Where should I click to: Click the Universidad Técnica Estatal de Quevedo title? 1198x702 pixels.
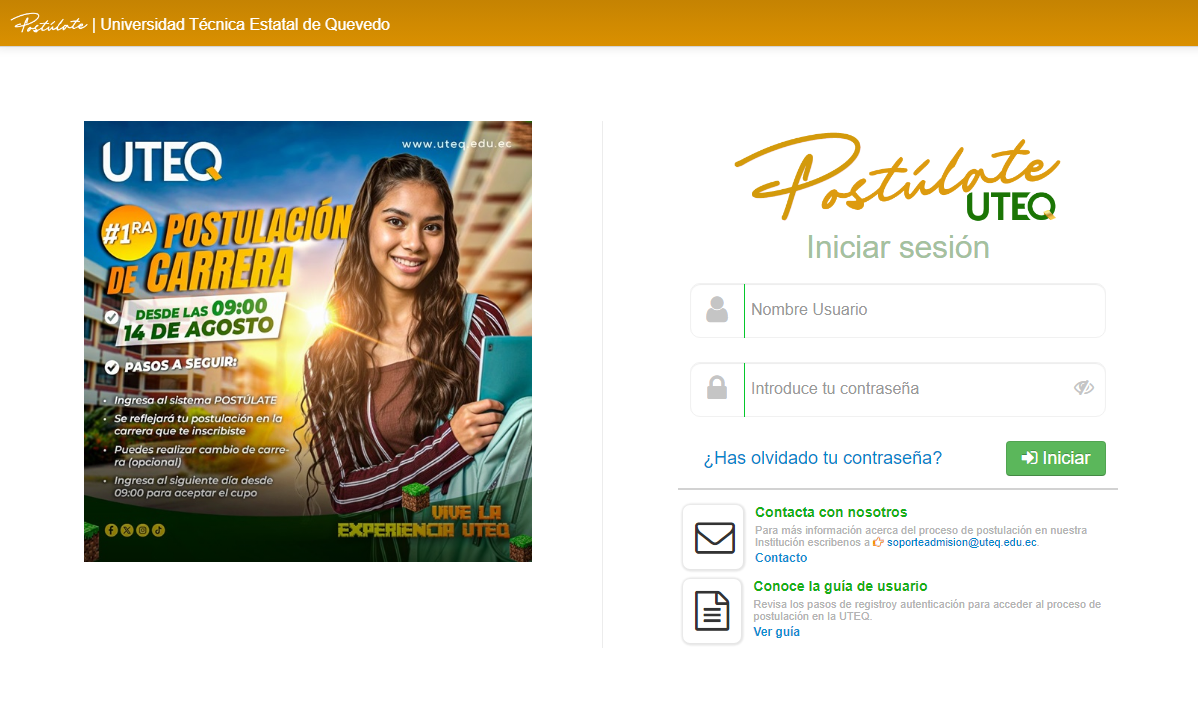point(244,24)
